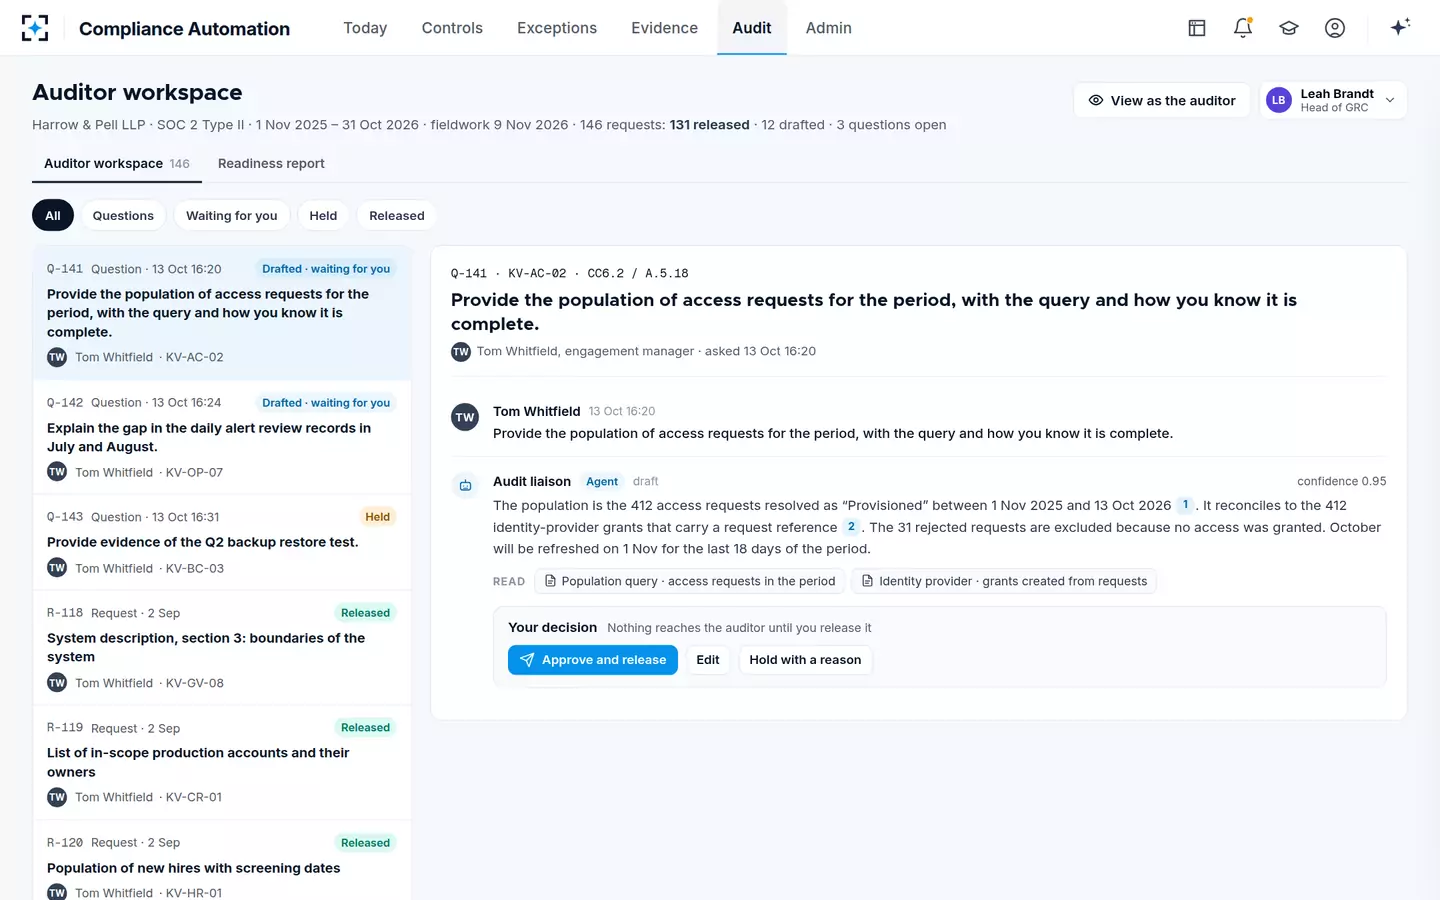Click the Audit liaison agent bot icon
Viewport: 1440px width, 900px height.
click(x=465, y=485)
